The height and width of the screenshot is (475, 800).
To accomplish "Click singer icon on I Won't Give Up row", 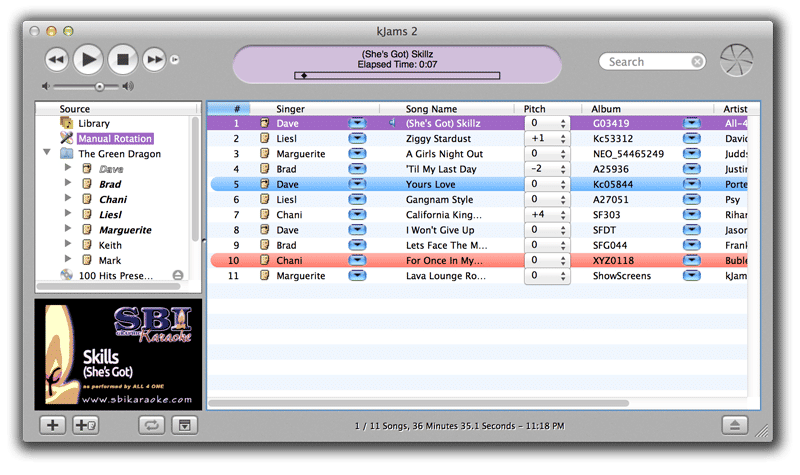I will [264, 230].
